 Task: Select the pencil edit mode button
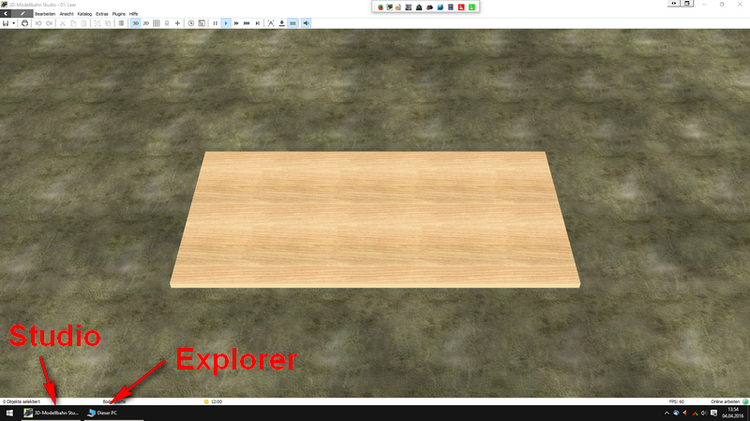(22, 14)
